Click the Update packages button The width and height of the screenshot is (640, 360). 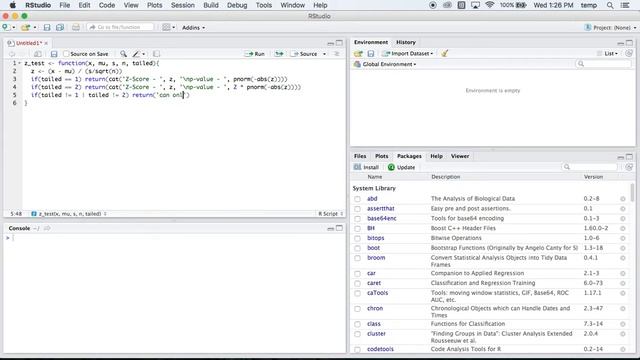click(402, 167)
